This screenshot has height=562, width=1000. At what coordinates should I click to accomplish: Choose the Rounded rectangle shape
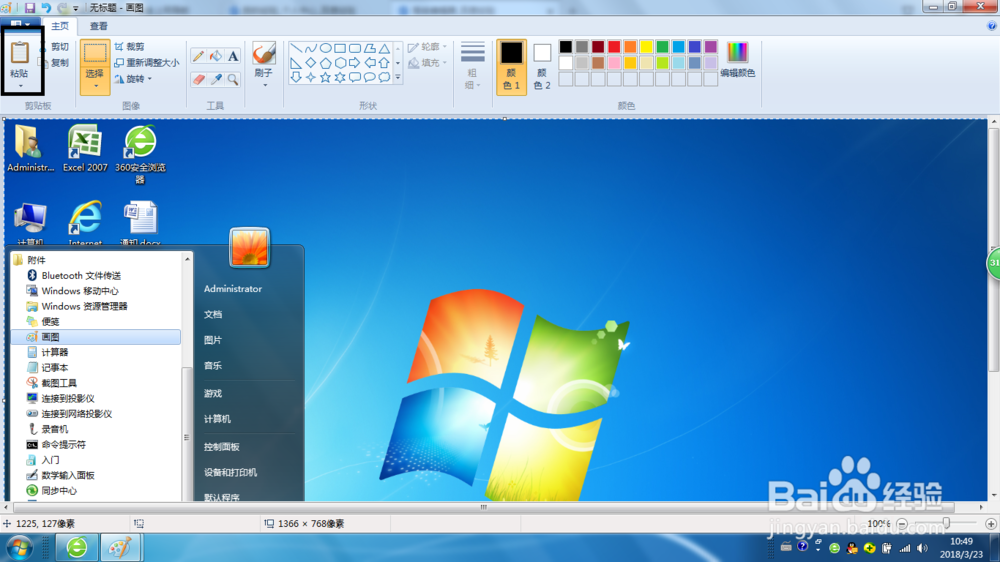point(355,48)
